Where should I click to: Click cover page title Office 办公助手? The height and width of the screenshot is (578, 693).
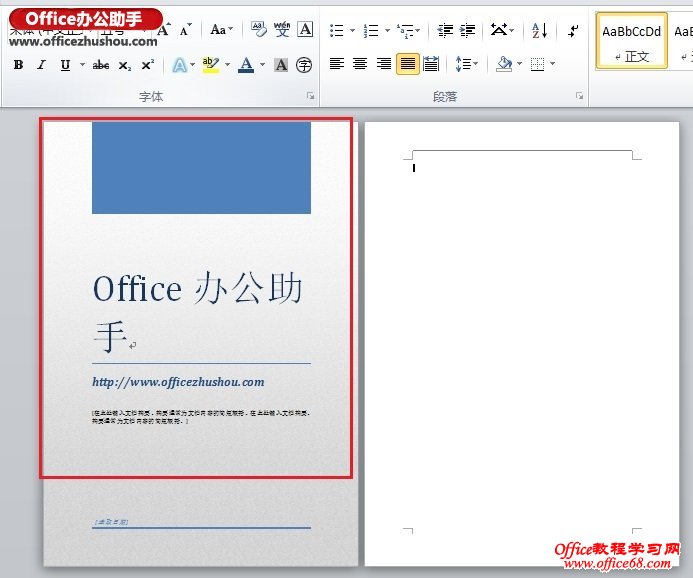click(198, 311)
